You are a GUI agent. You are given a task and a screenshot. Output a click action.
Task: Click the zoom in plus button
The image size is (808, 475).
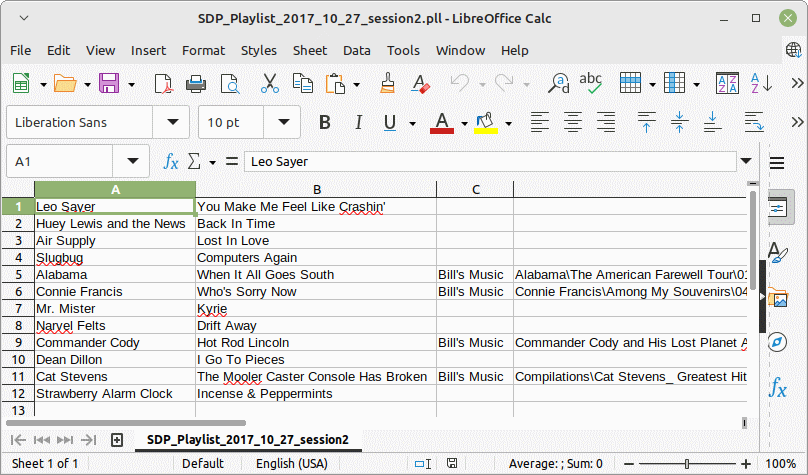[x=746, y=464]
